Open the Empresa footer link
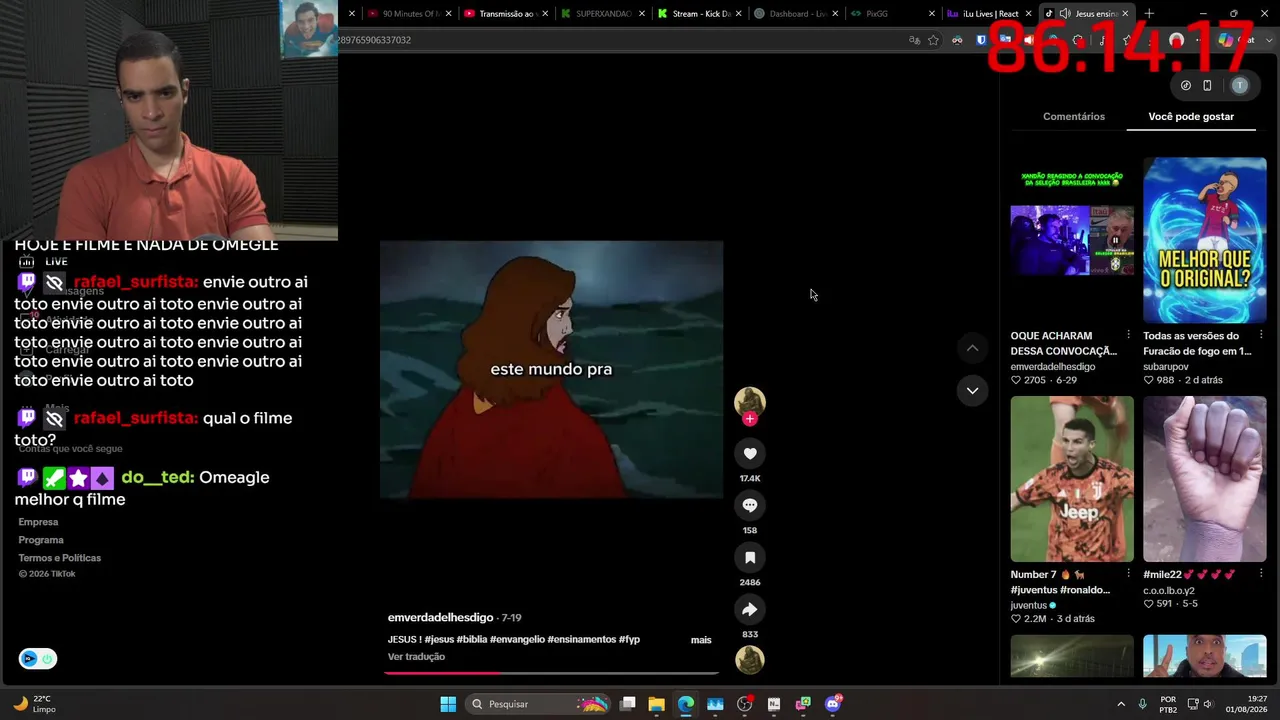1280x720 pixels. pyautogui.click(x=38, y=522)
